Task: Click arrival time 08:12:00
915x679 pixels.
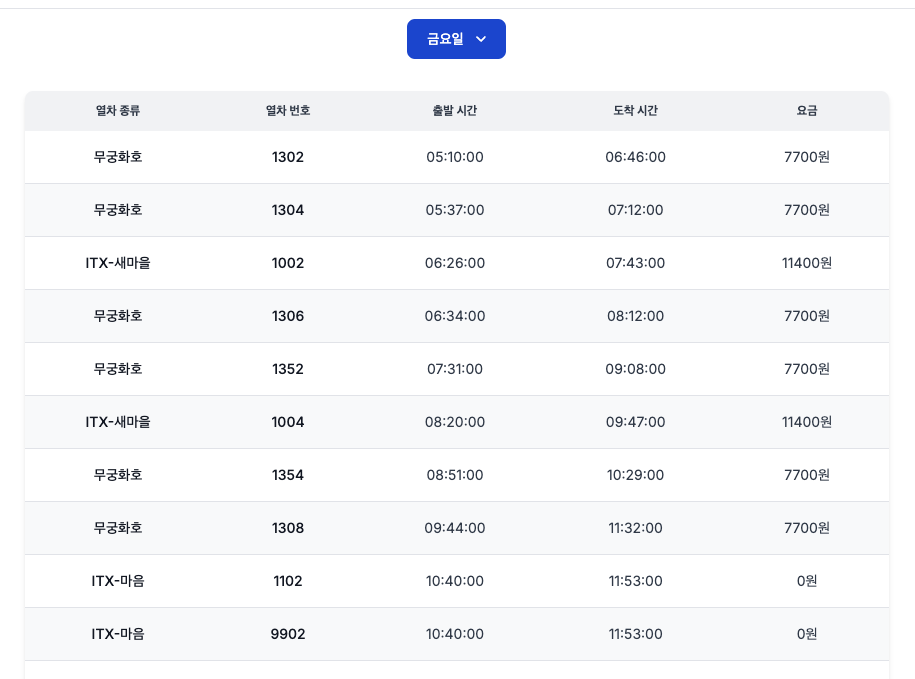Action: pos(635,316)
